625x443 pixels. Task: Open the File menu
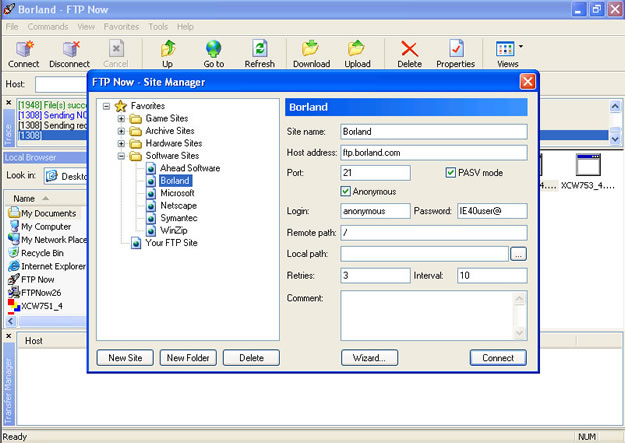(12, 27)
